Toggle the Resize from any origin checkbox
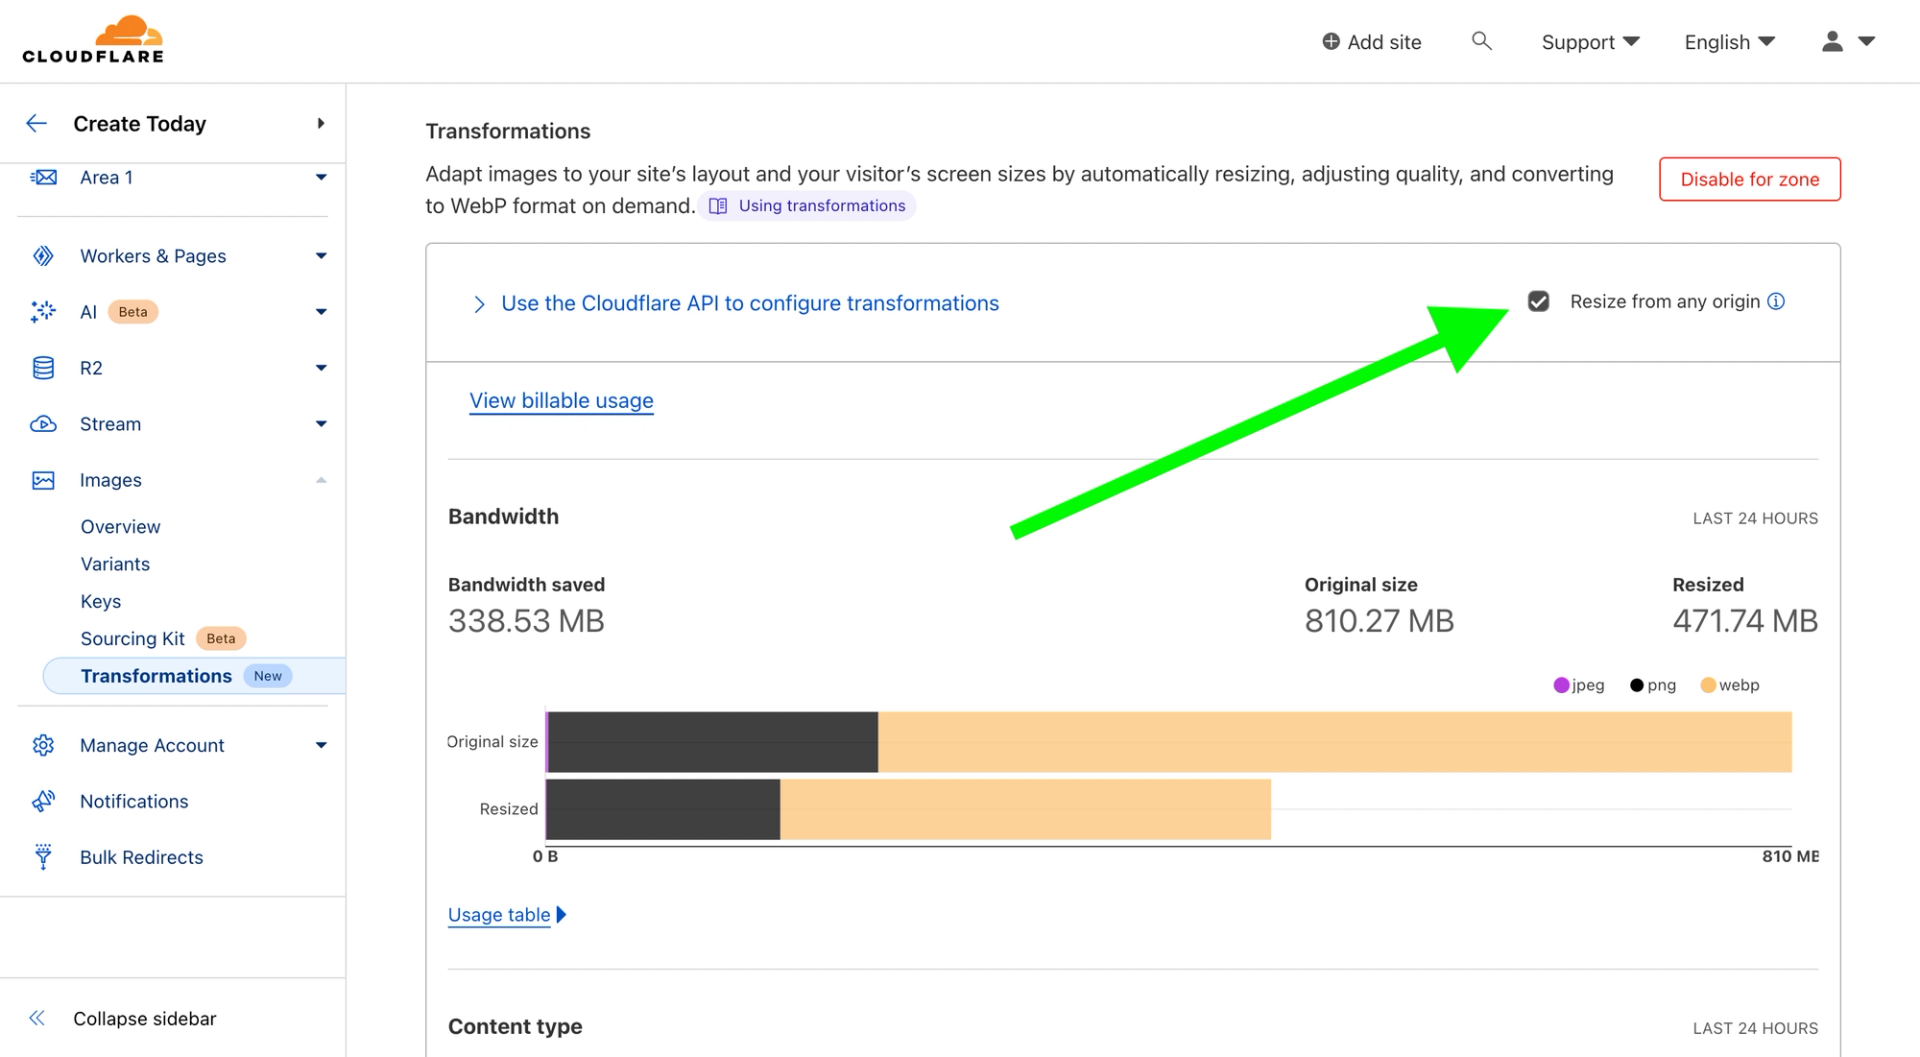Image resolution: width=1920 pixels, height=1057 pixels. coord(1539,301)
